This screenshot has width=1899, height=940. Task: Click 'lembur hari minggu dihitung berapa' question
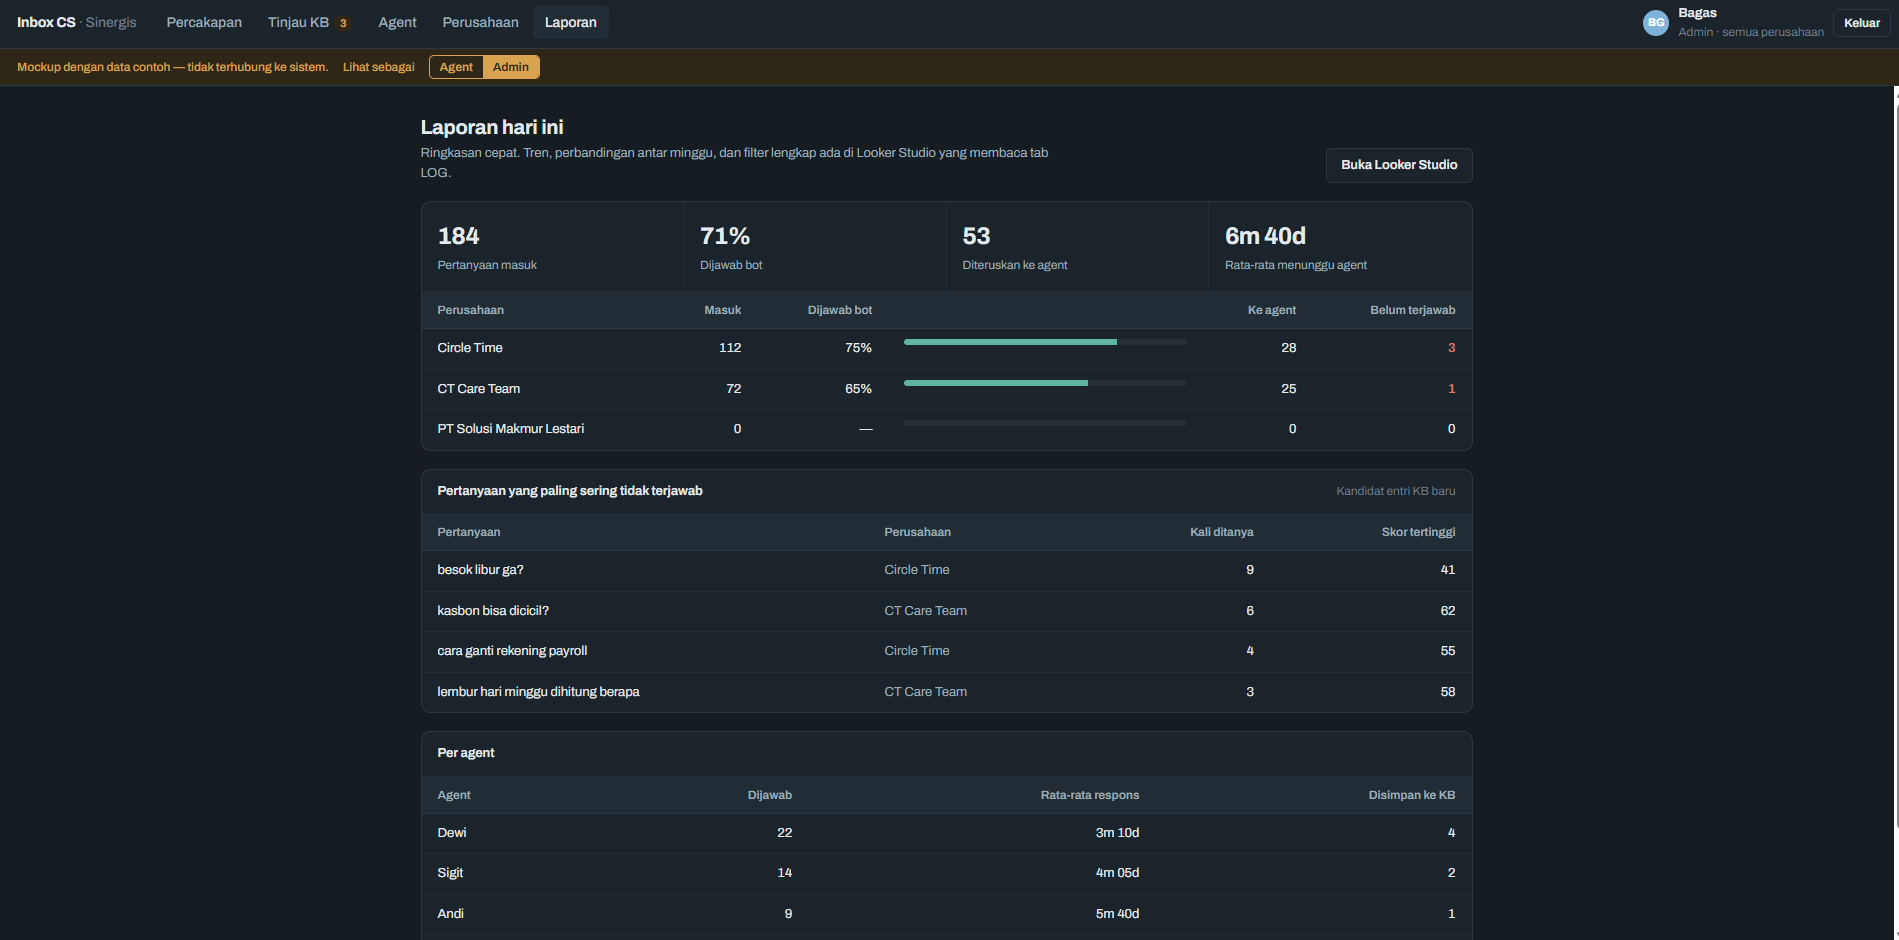pyautogui.click(x=538, y=692)
